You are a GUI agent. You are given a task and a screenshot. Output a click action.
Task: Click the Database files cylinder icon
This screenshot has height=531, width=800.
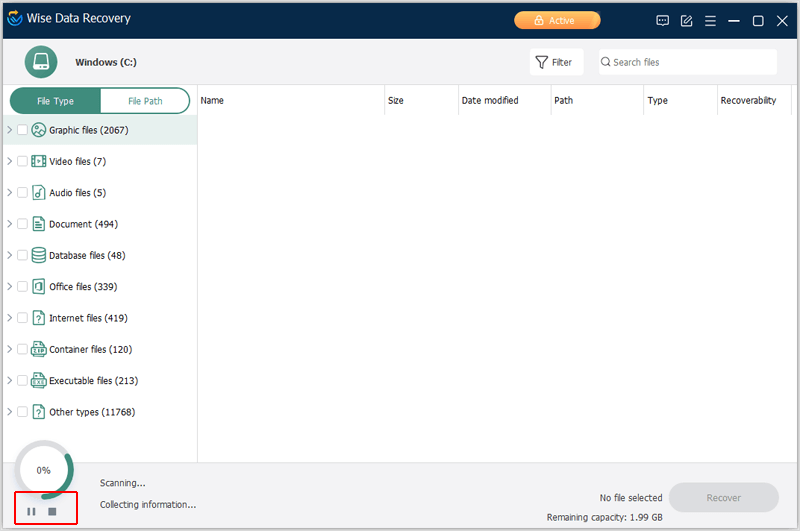pos(39,255)
